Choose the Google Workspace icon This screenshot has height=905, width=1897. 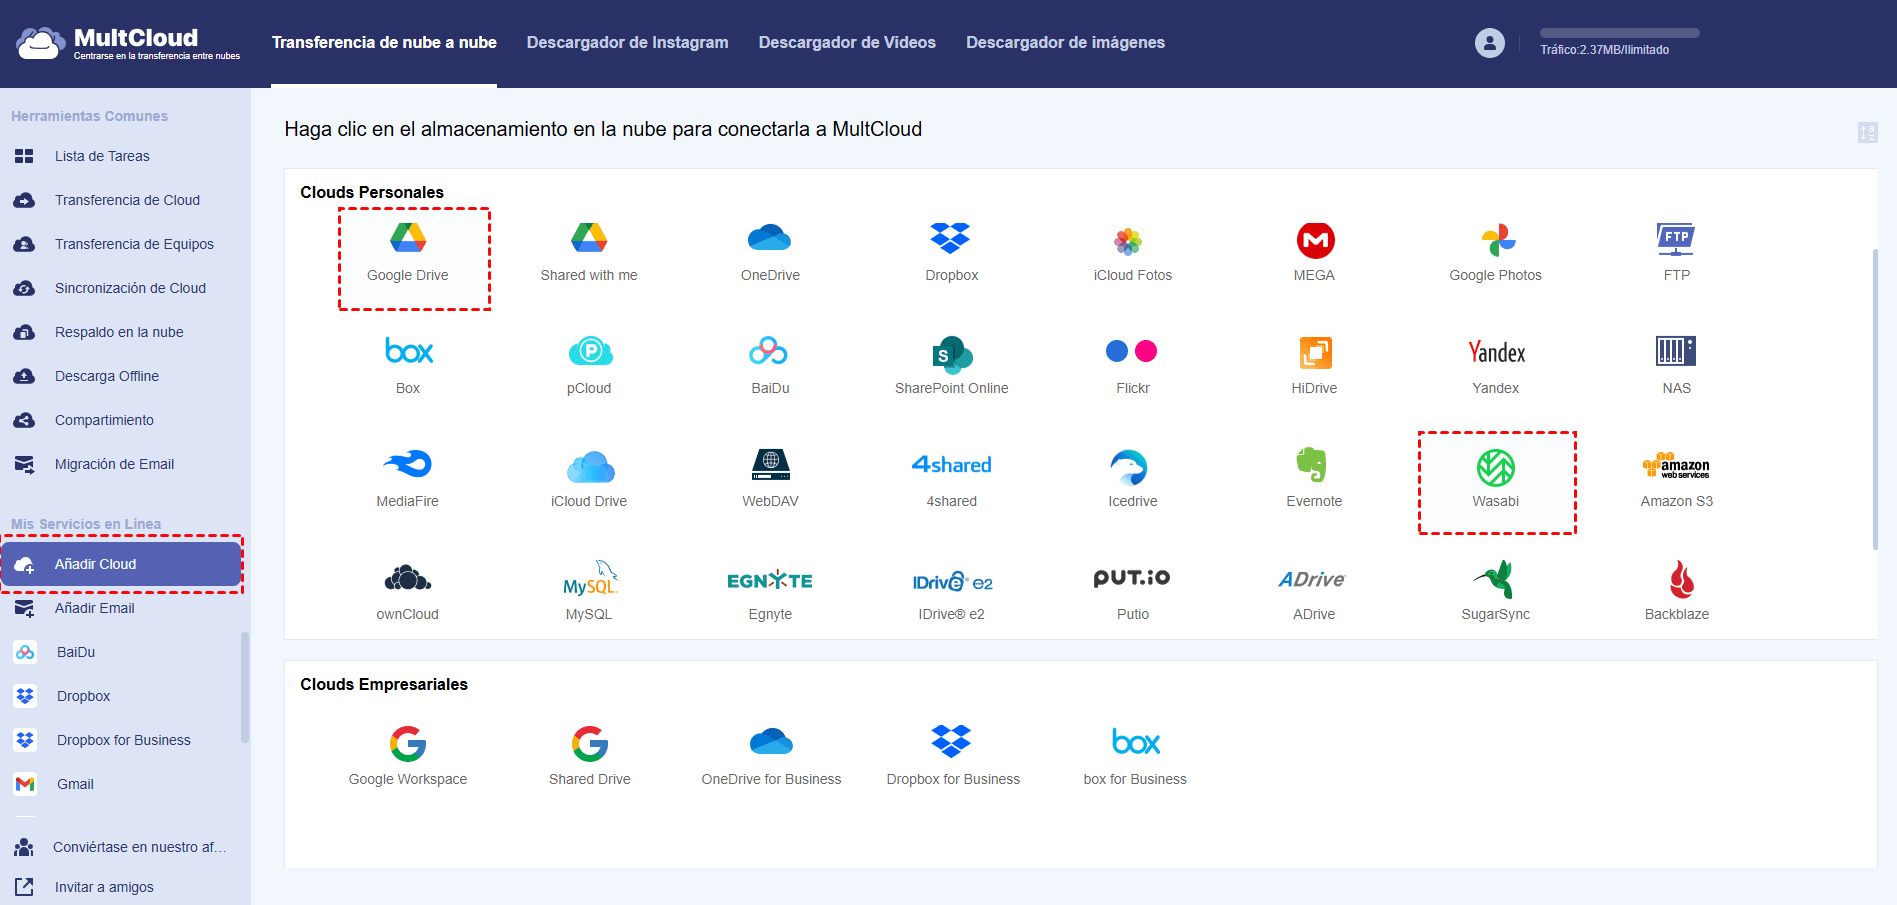point(408,744)
